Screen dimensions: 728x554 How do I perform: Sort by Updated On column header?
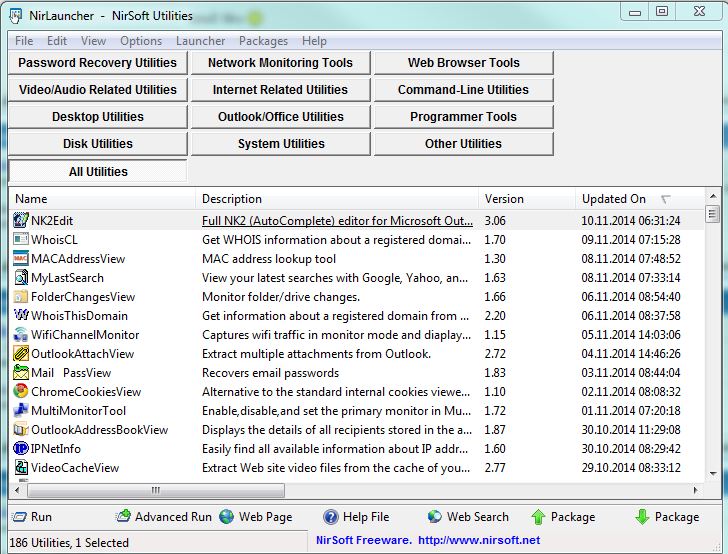tap(640, 199)
